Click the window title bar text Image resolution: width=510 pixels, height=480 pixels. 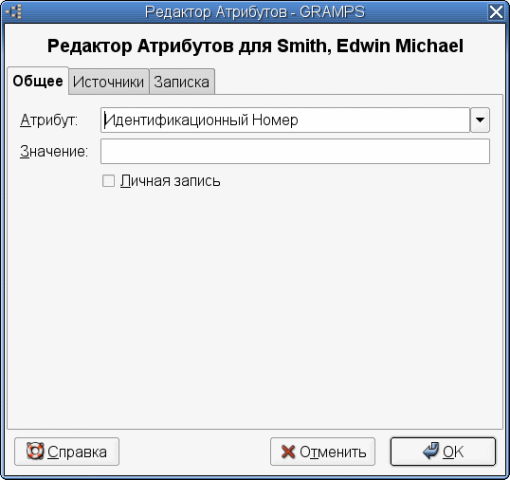pos(255,12)
